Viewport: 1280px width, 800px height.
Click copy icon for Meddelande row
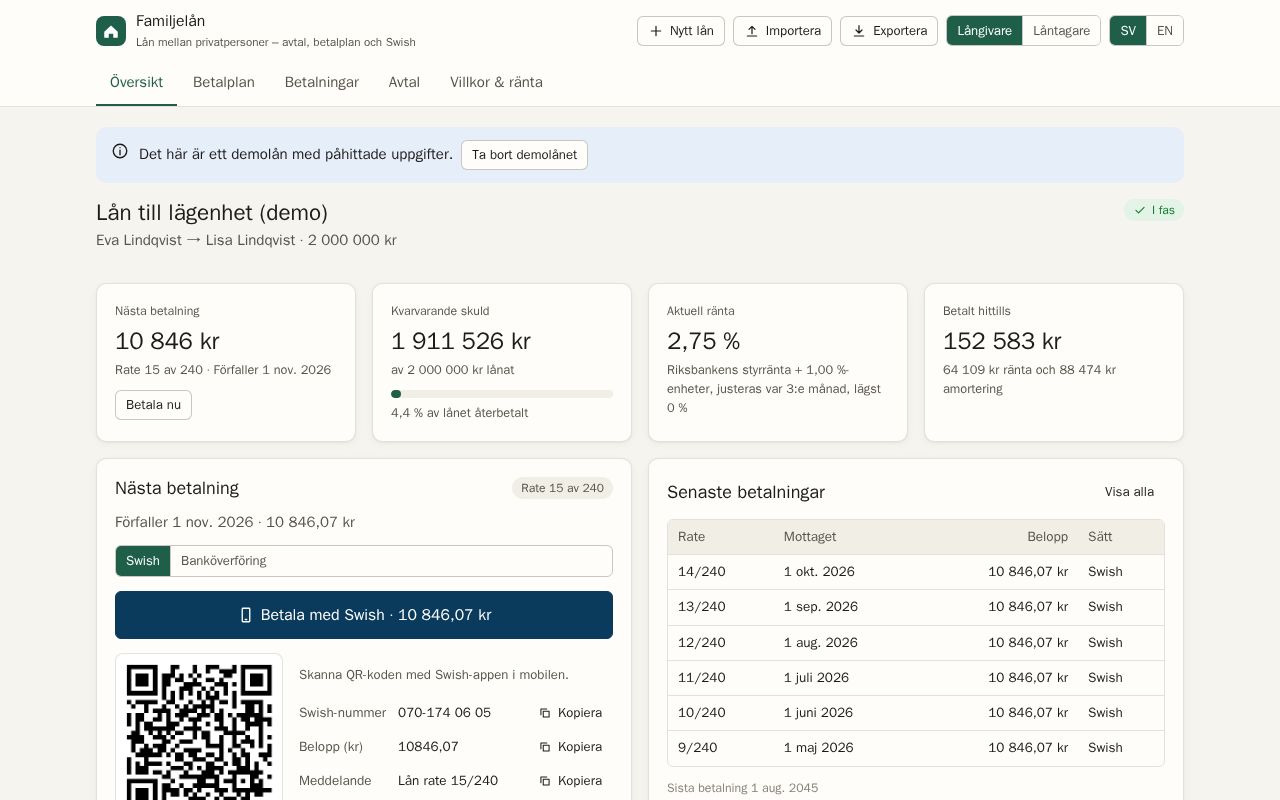pos(545,781)
